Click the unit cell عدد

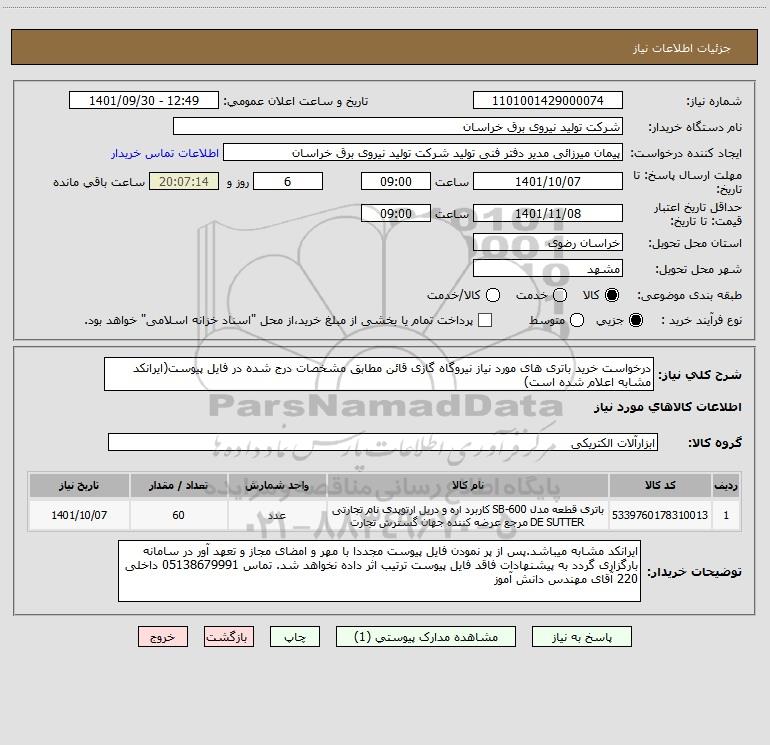coord(277,515)
